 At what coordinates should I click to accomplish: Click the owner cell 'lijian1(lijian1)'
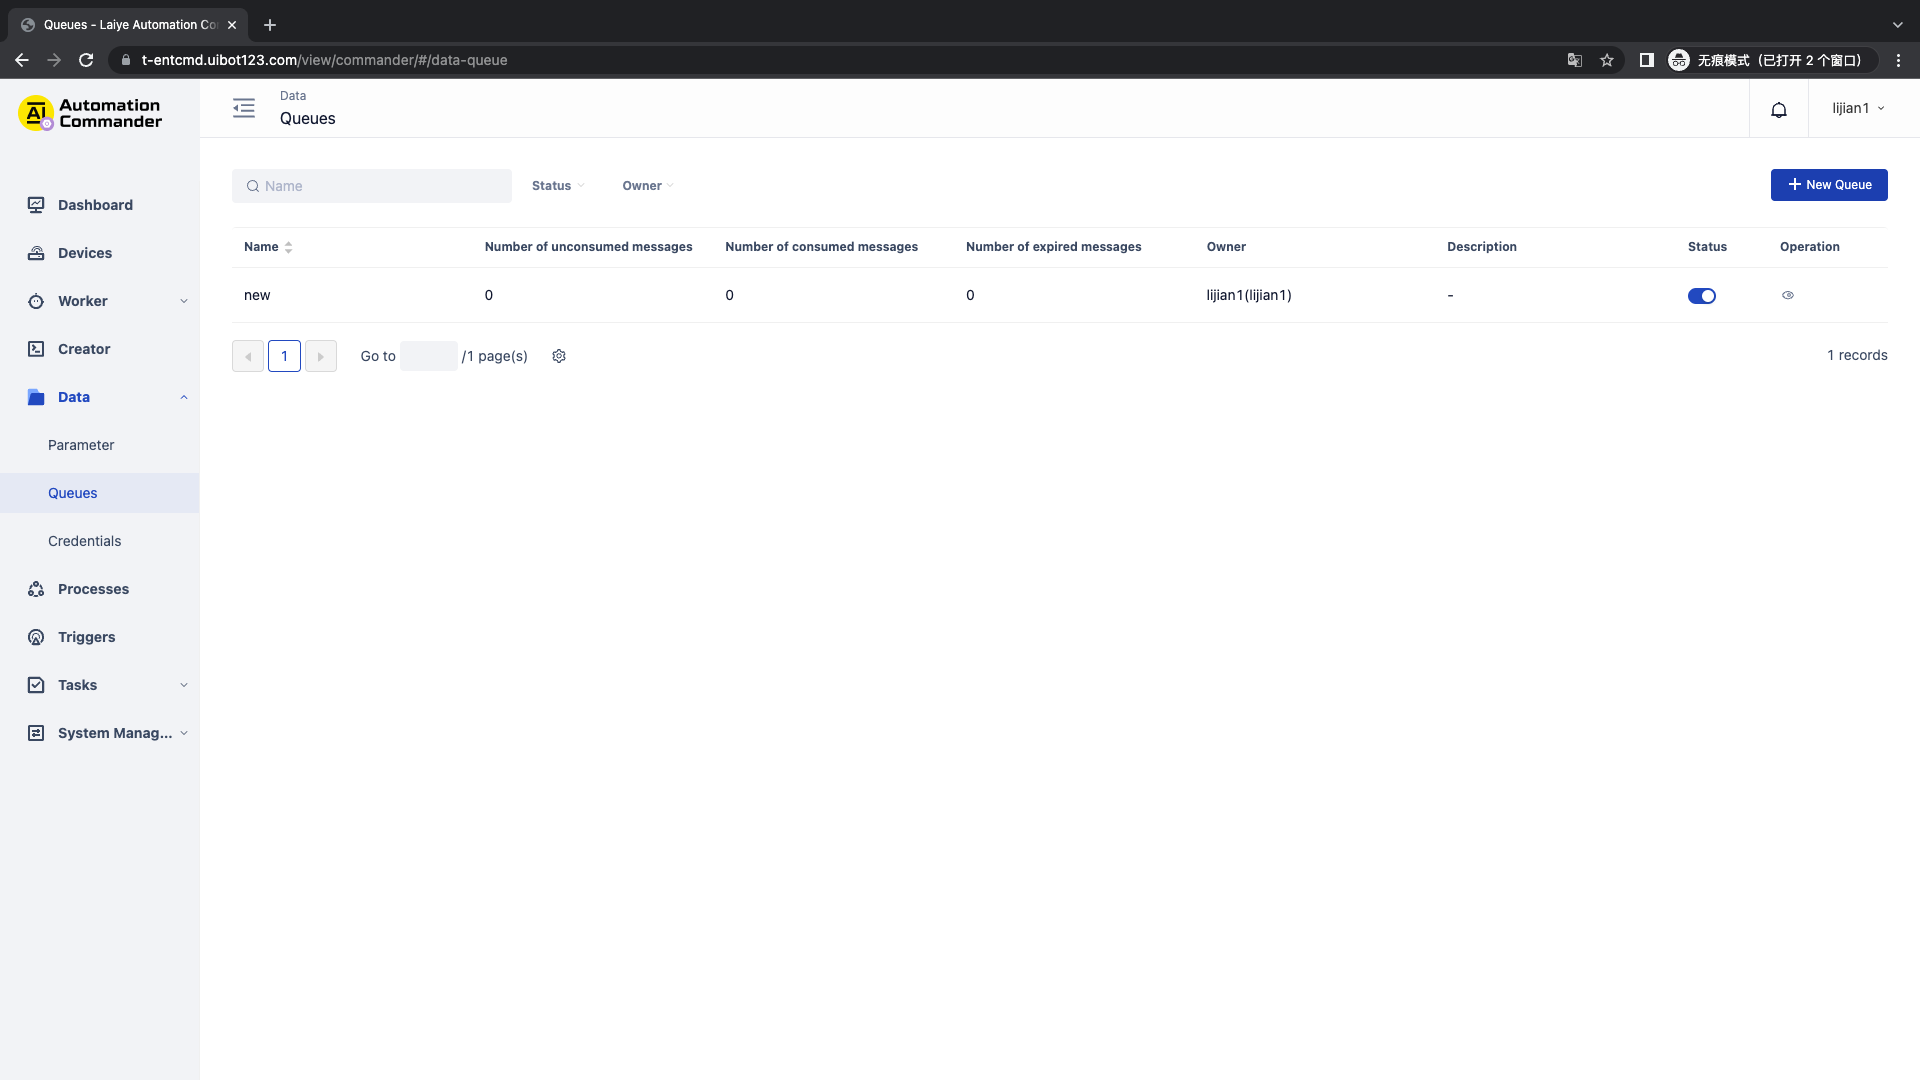pyautogui.click(x=1249, y=295)
